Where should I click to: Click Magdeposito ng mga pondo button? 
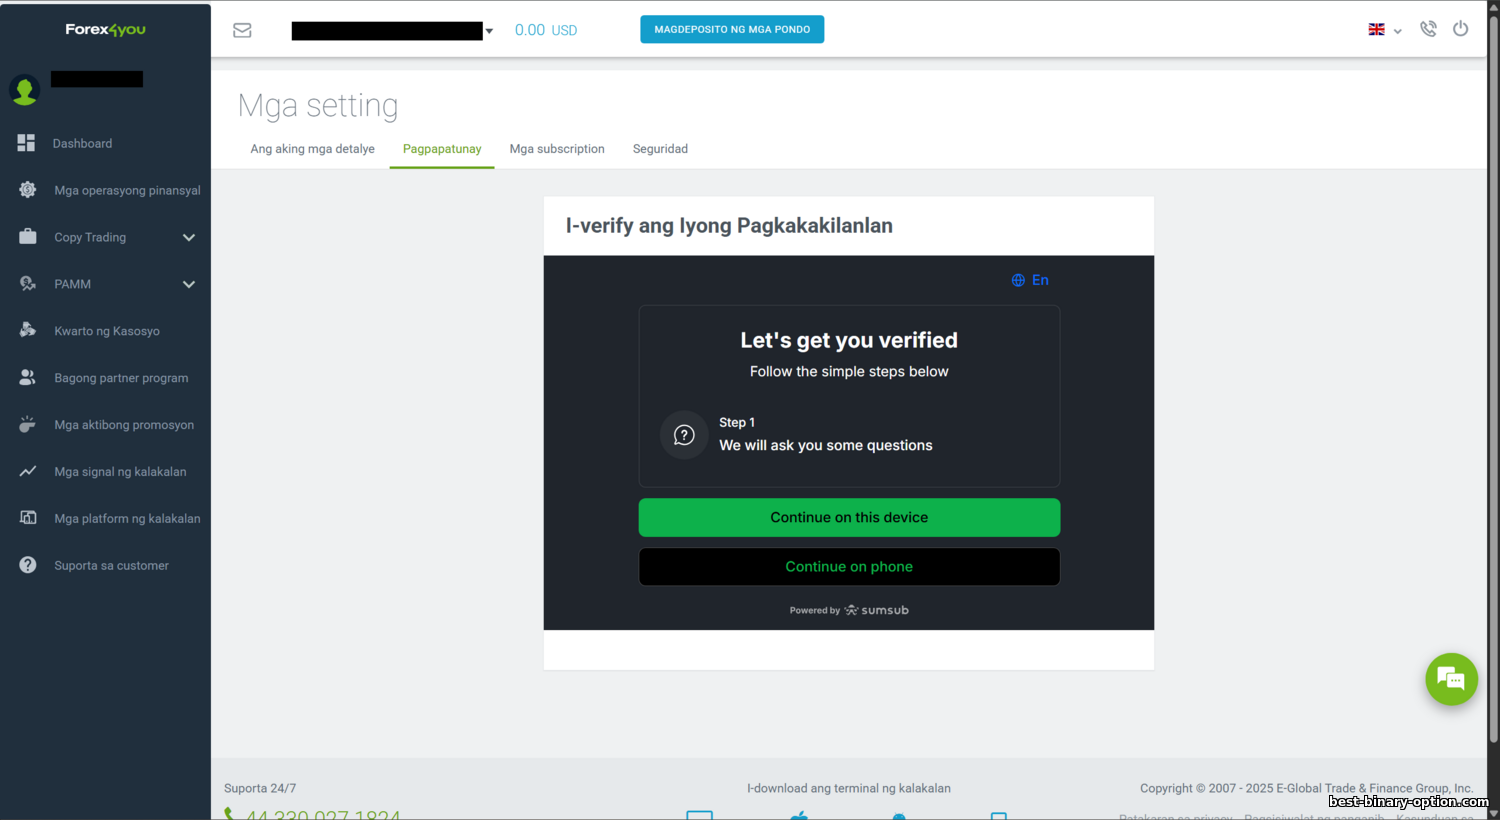[x=732, y=29]
